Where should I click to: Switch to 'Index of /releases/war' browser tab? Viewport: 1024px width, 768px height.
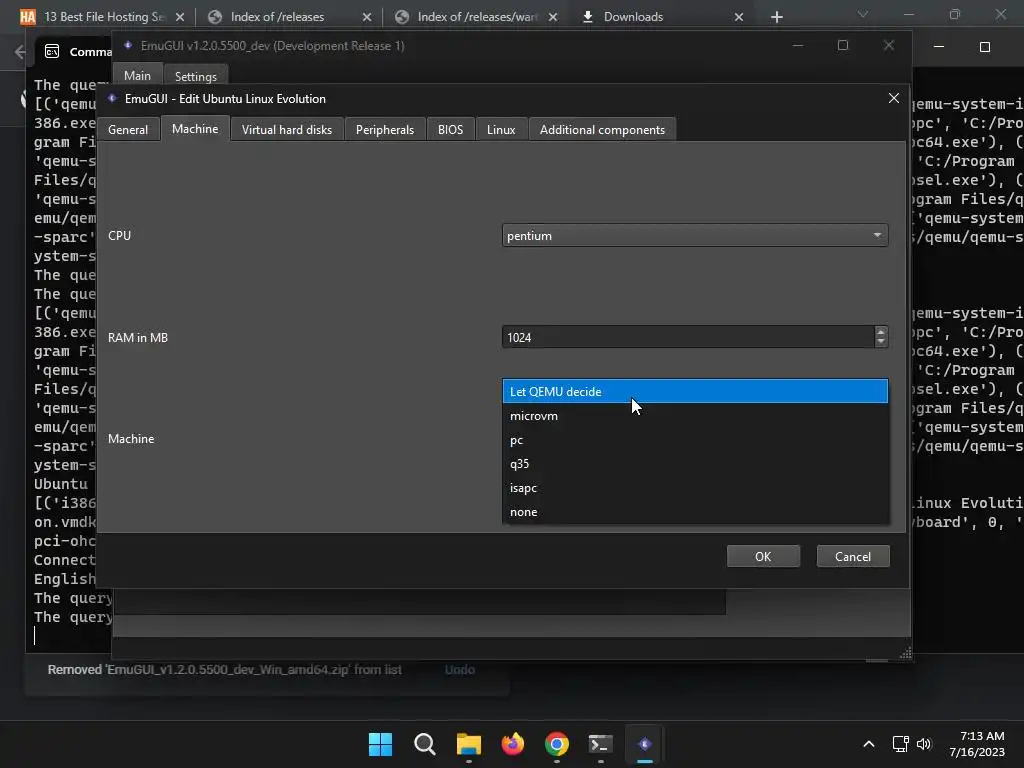(477, 17)
